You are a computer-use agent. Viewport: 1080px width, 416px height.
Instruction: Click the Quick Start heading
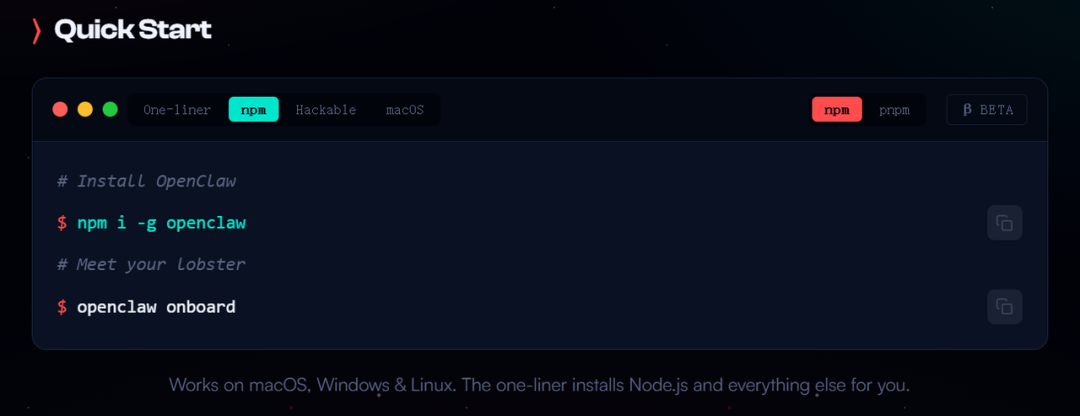[133, 31]
